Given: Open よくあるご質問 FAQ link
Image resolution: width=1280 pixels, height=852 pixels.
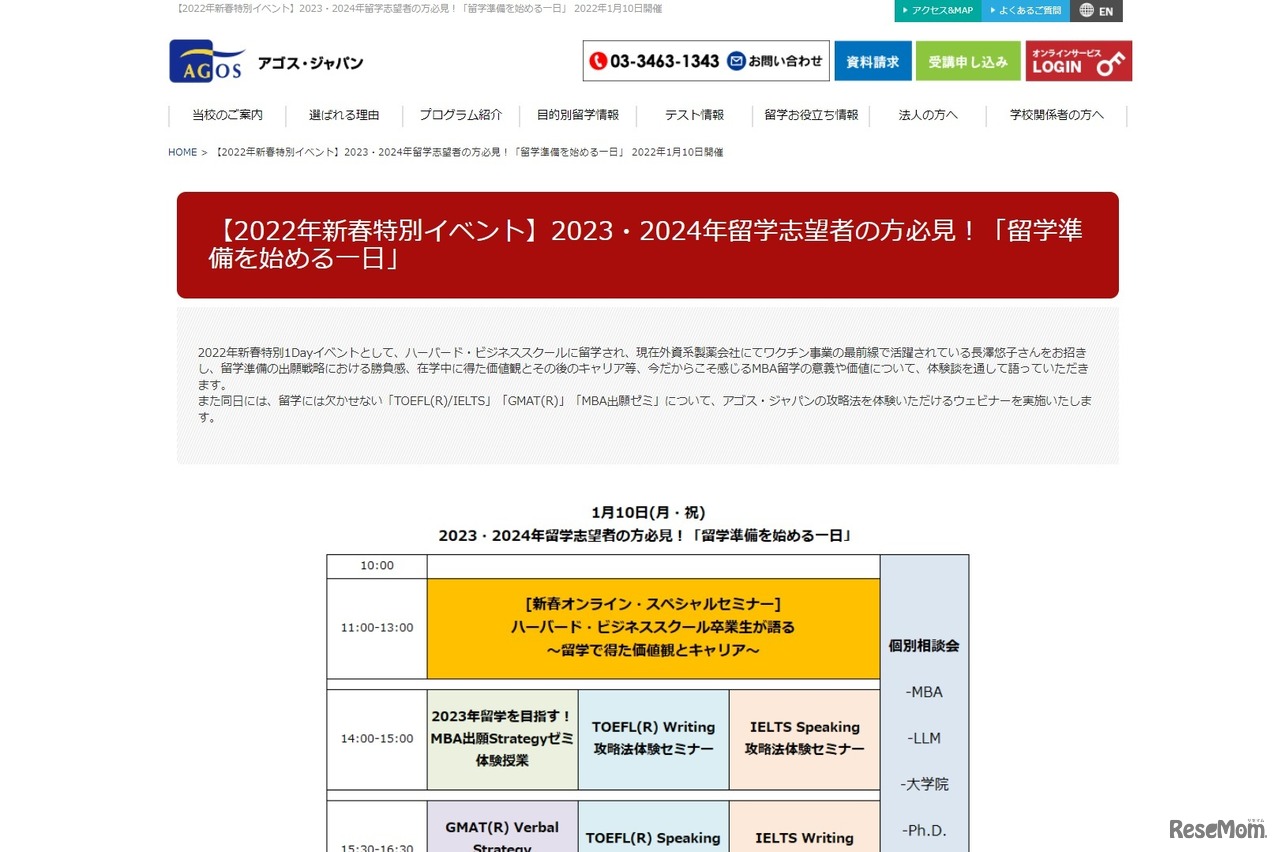Looking at the screenshot, I should coord(1025,11).
